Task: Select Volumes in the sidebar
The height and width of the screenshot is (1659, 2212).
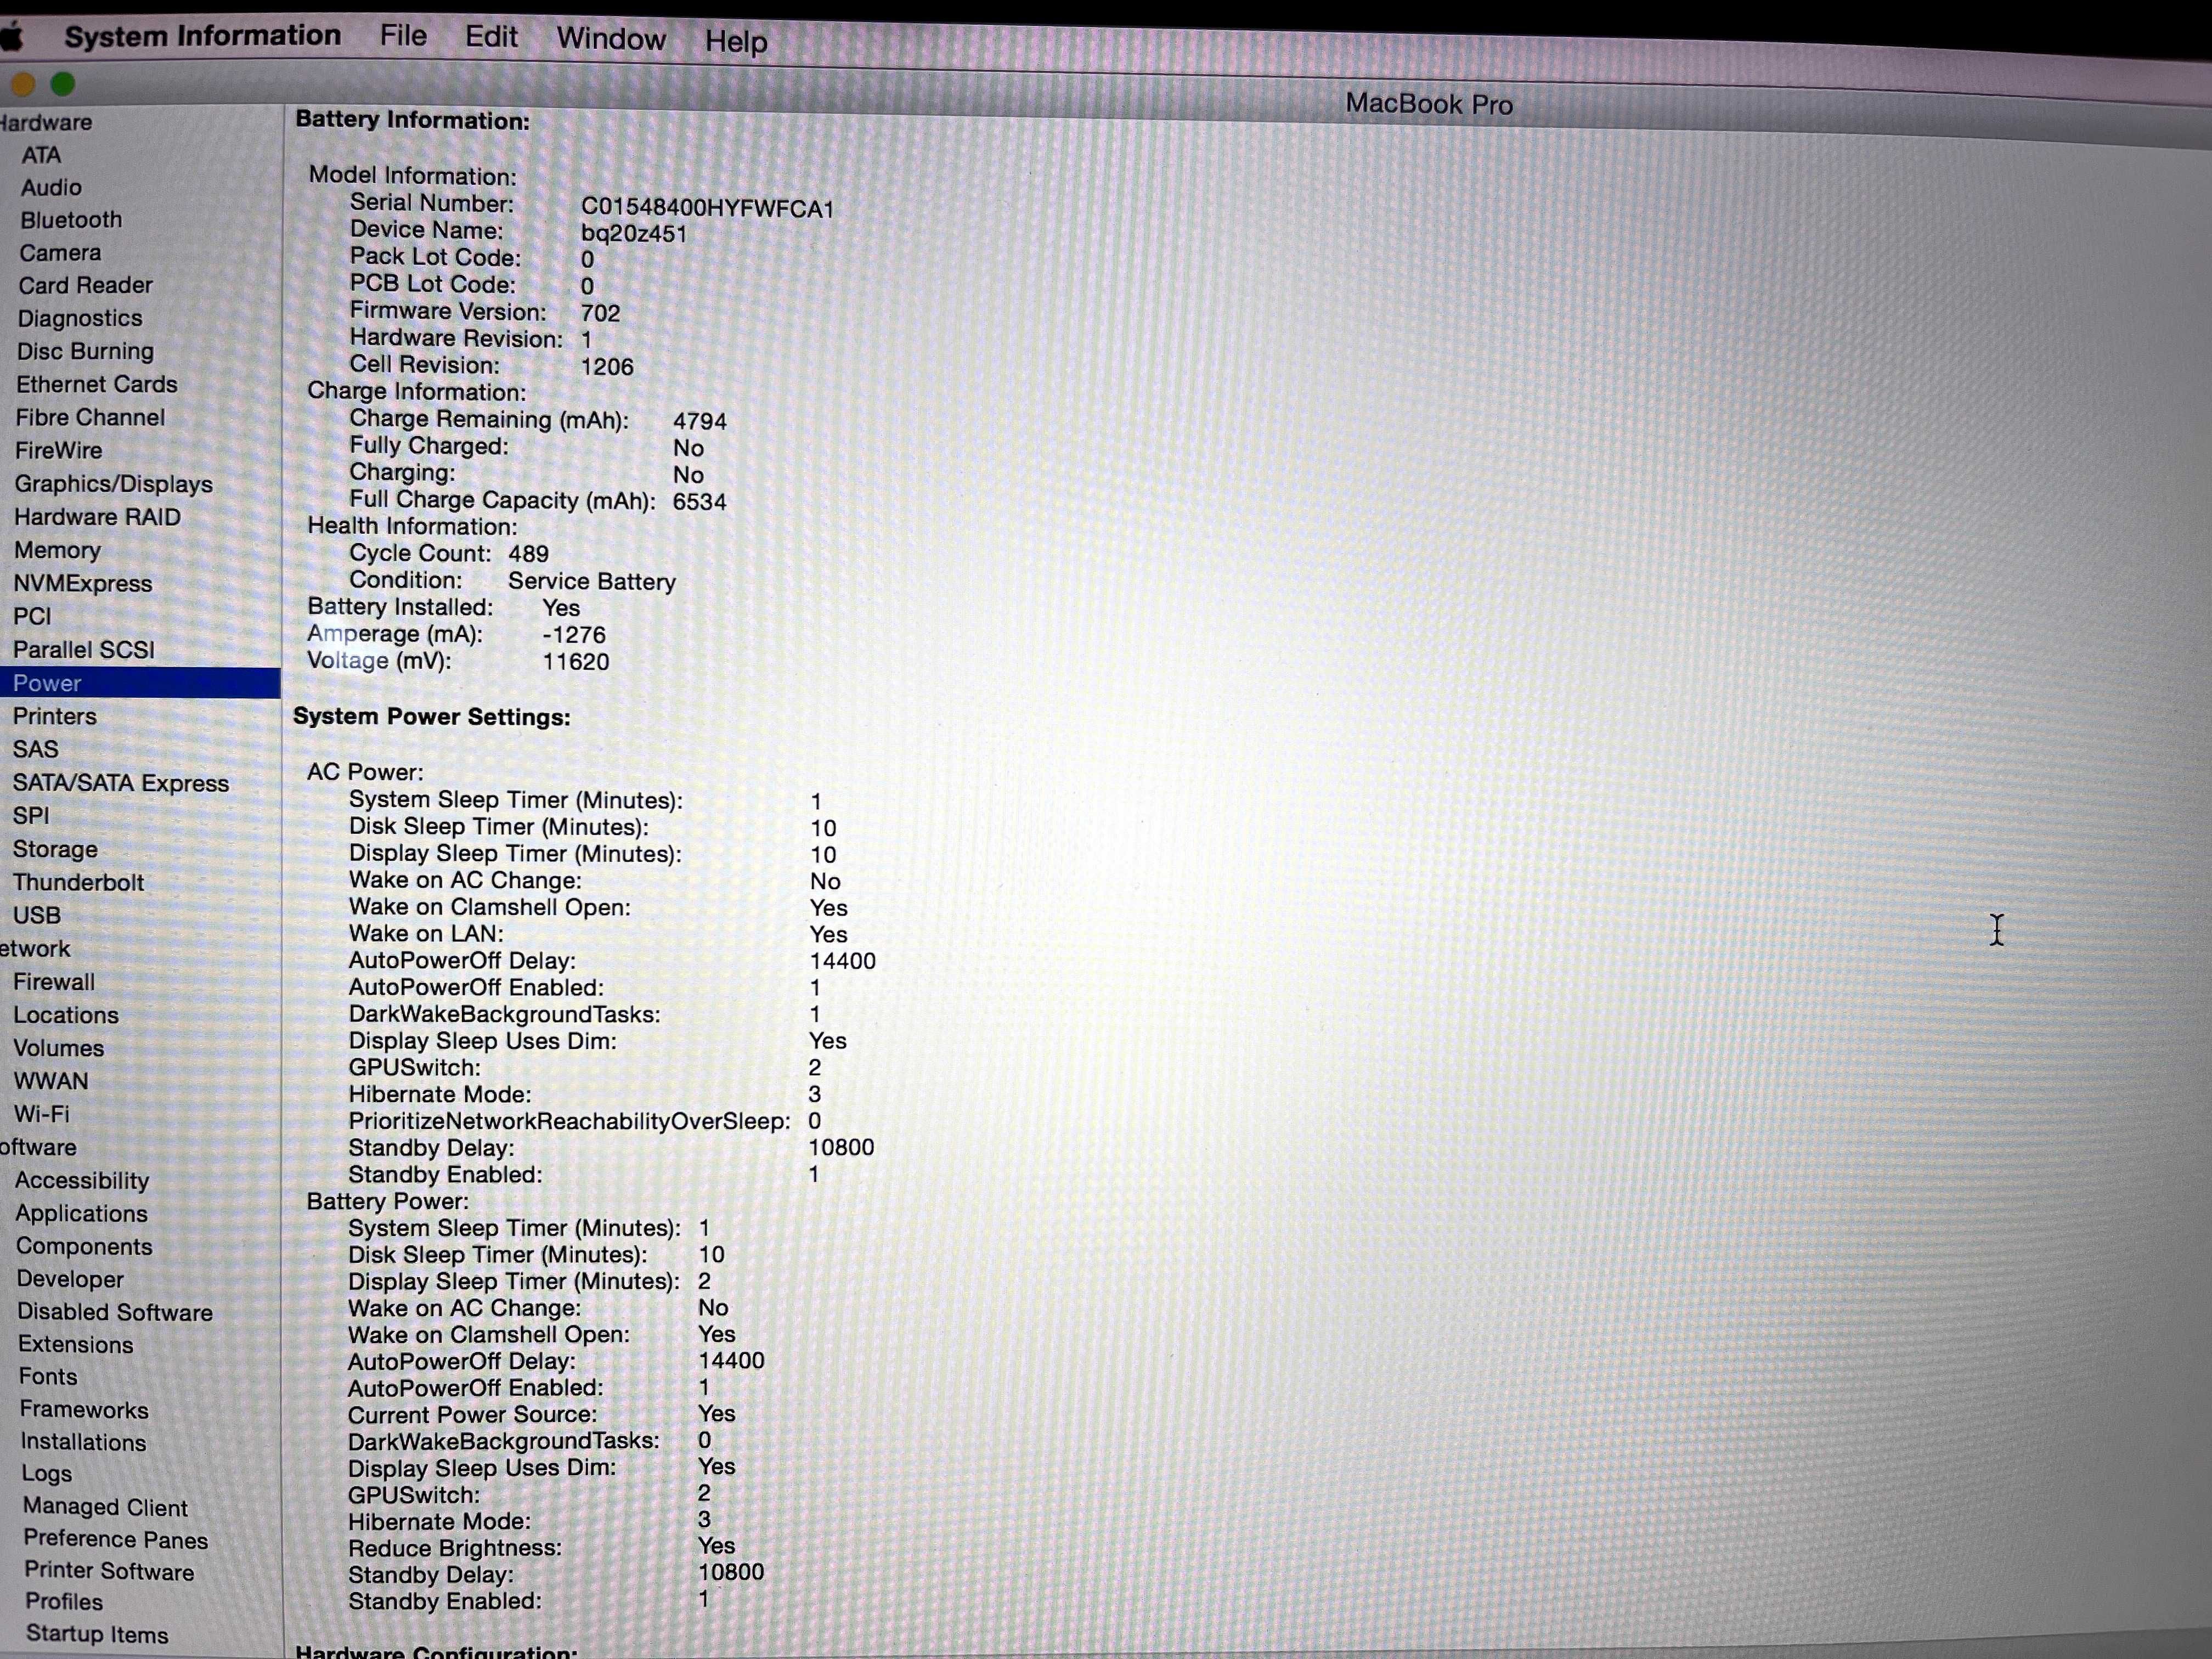Action: [x=59, y=1048]
